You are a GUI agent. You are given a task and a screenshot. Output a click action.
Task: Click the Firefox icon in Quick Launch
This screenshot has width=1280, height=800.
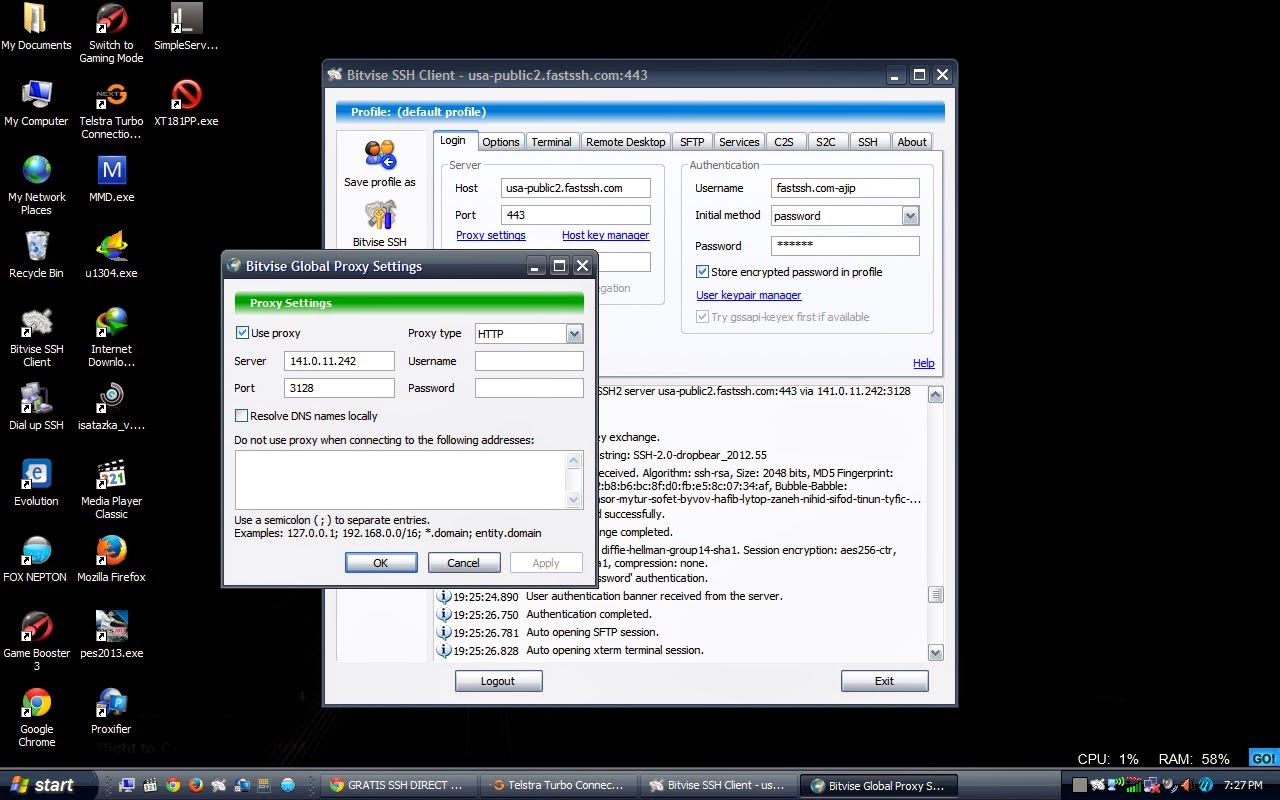[196, 785]
